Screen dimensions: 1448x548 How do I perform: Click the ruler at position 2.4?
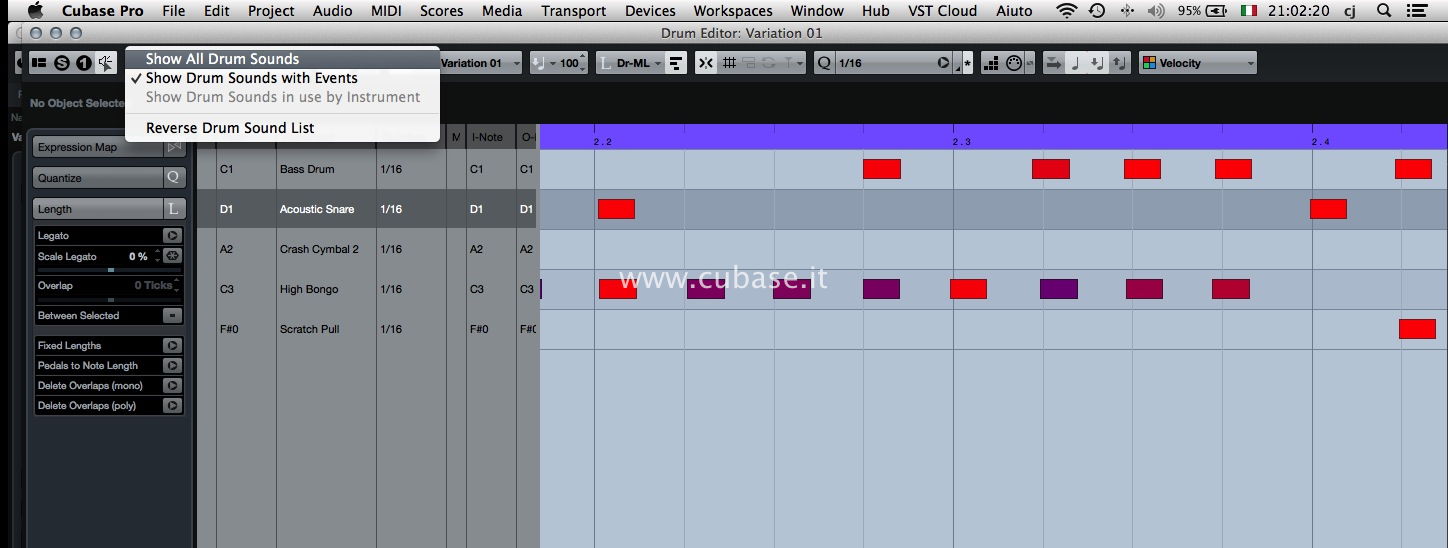coord(1320,142)
